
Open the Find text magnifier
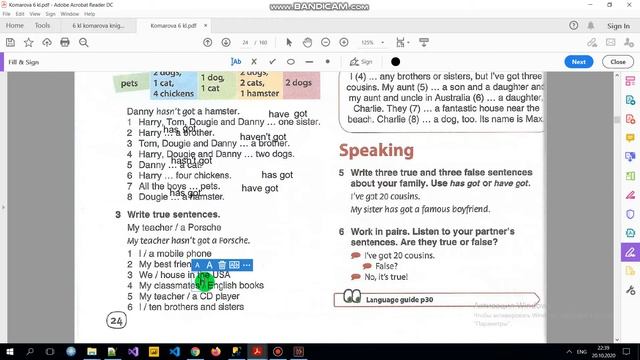tap(84, 42)
